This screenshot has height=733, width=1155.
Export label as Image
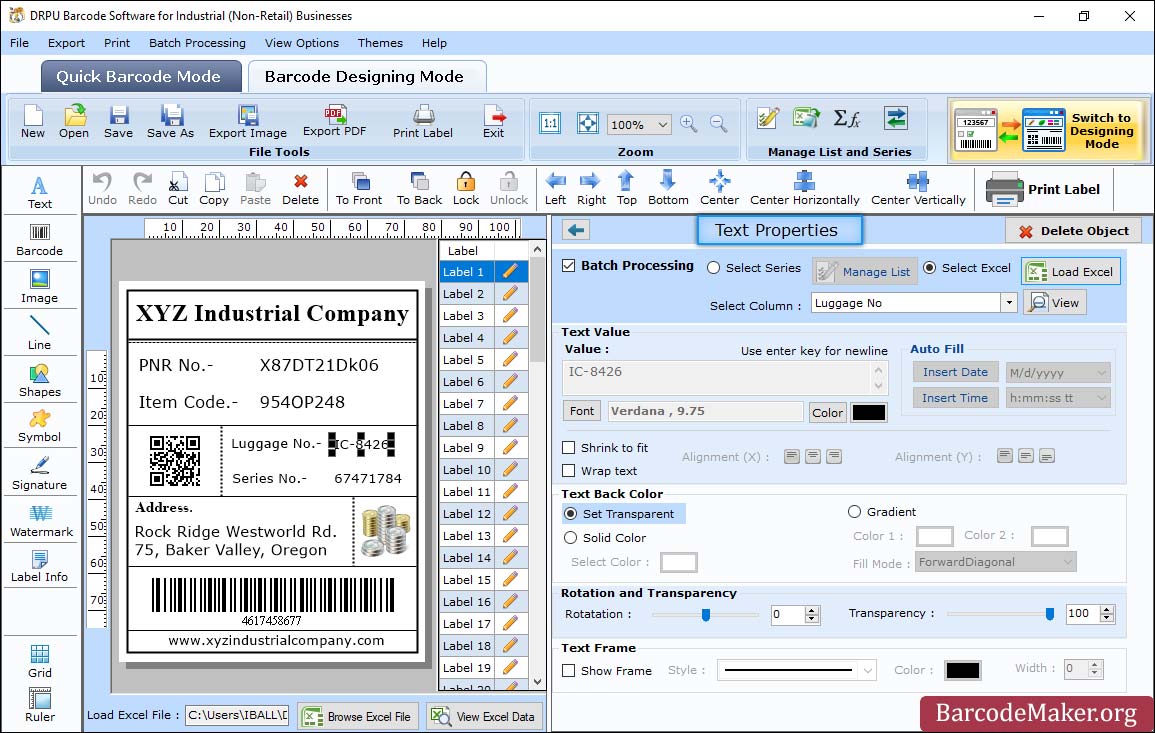248,122
